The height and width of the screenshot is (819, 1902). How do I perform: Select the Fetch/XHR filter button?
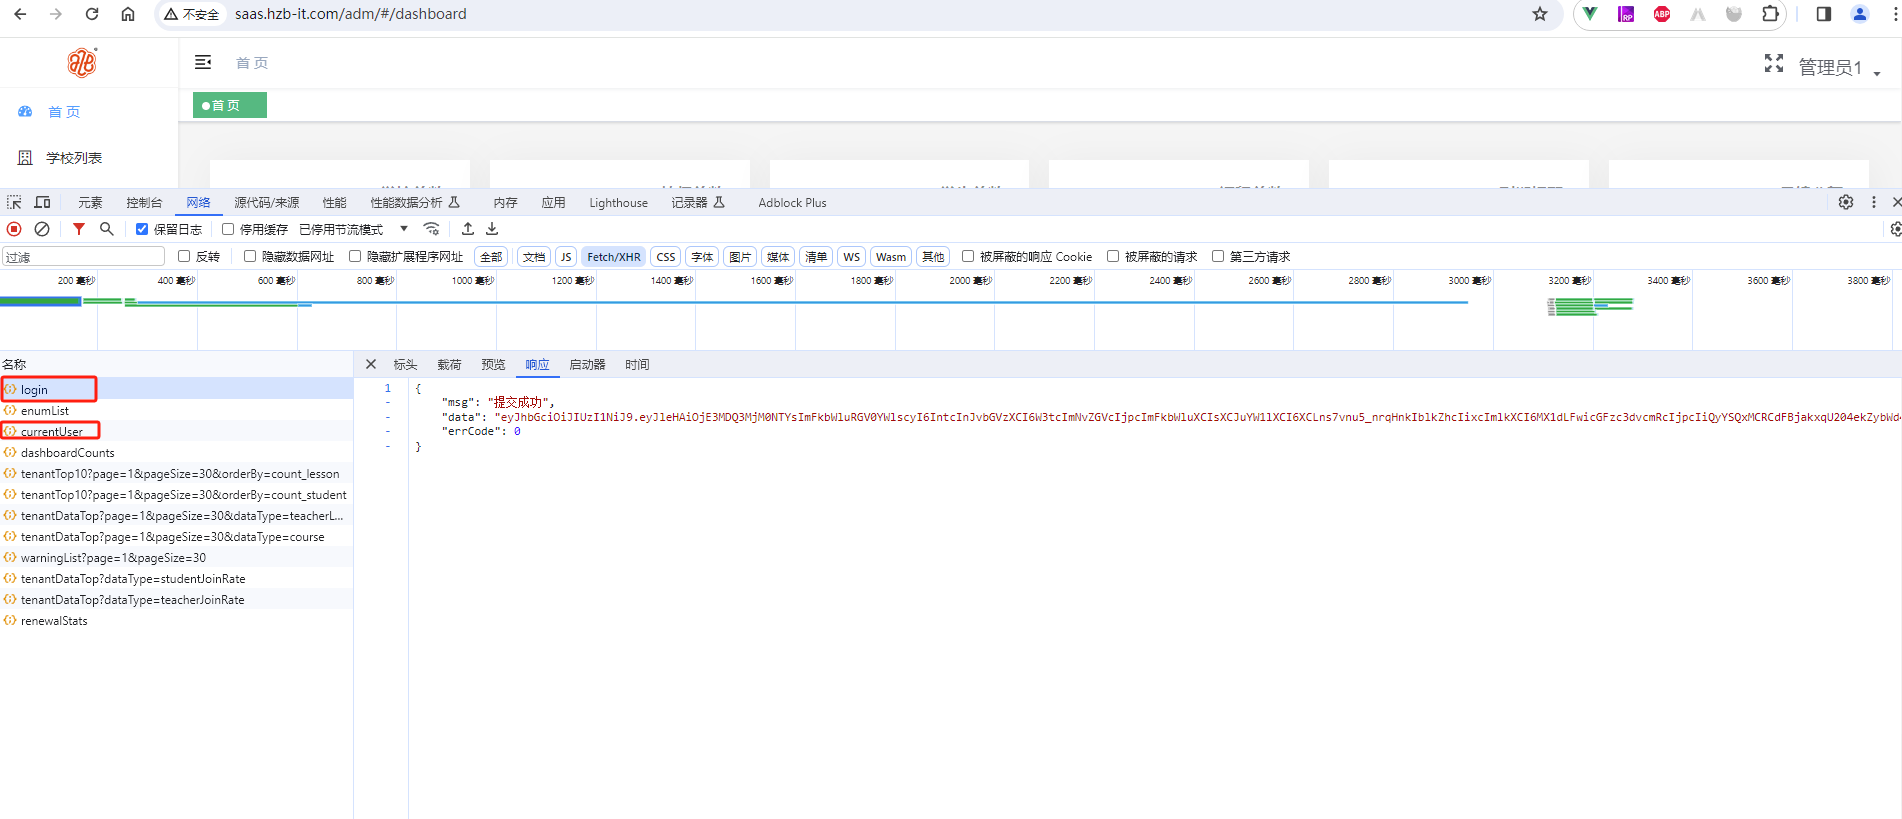[614, 256]
